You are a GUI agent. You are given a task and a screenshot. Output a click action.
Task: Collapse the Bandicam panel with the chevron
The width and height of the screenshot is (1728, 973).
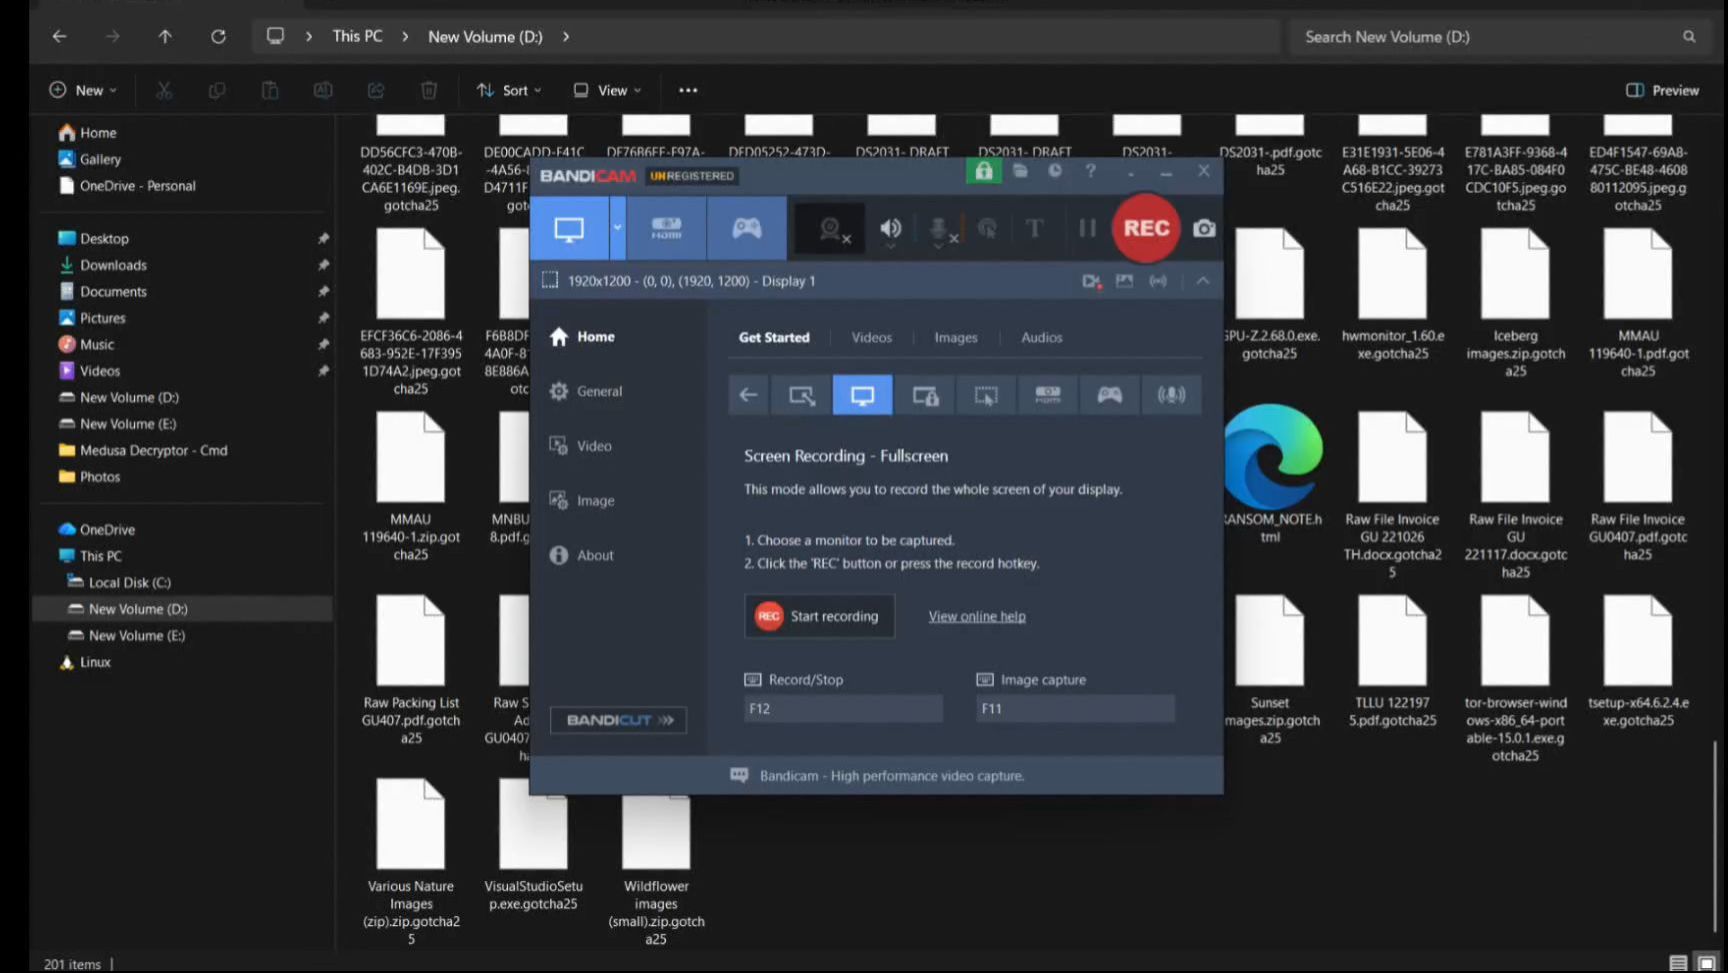click(1203, 281)
